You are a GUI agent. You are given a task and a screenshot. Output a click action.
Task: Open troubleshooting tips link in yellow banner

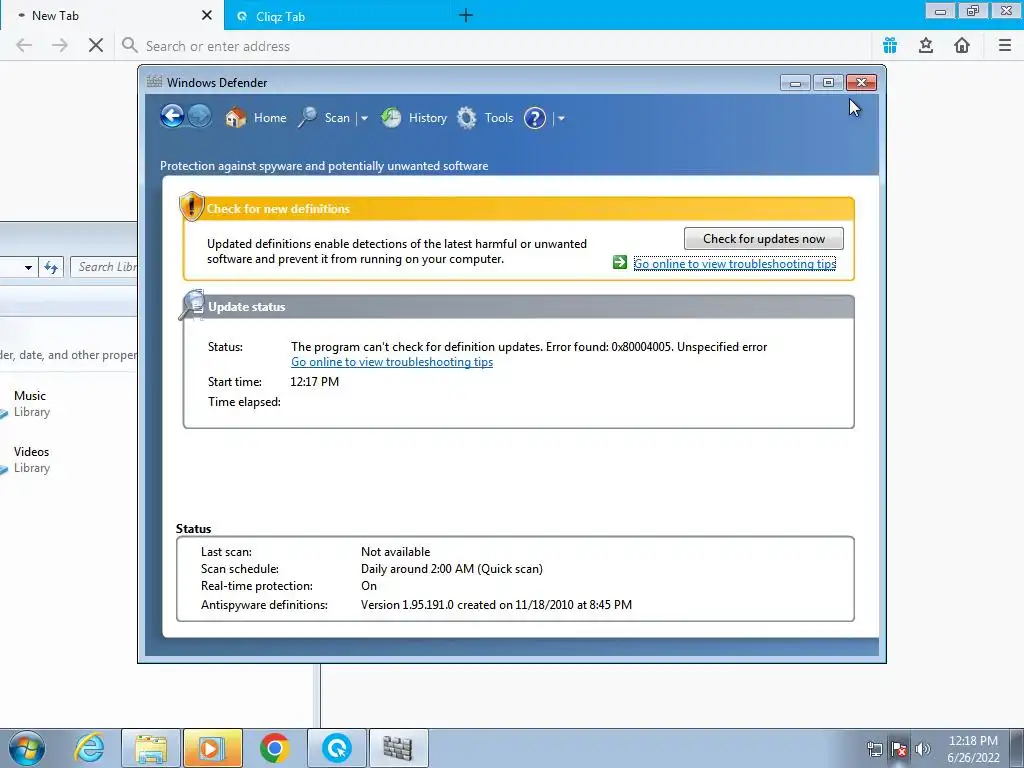pos(735,264)
